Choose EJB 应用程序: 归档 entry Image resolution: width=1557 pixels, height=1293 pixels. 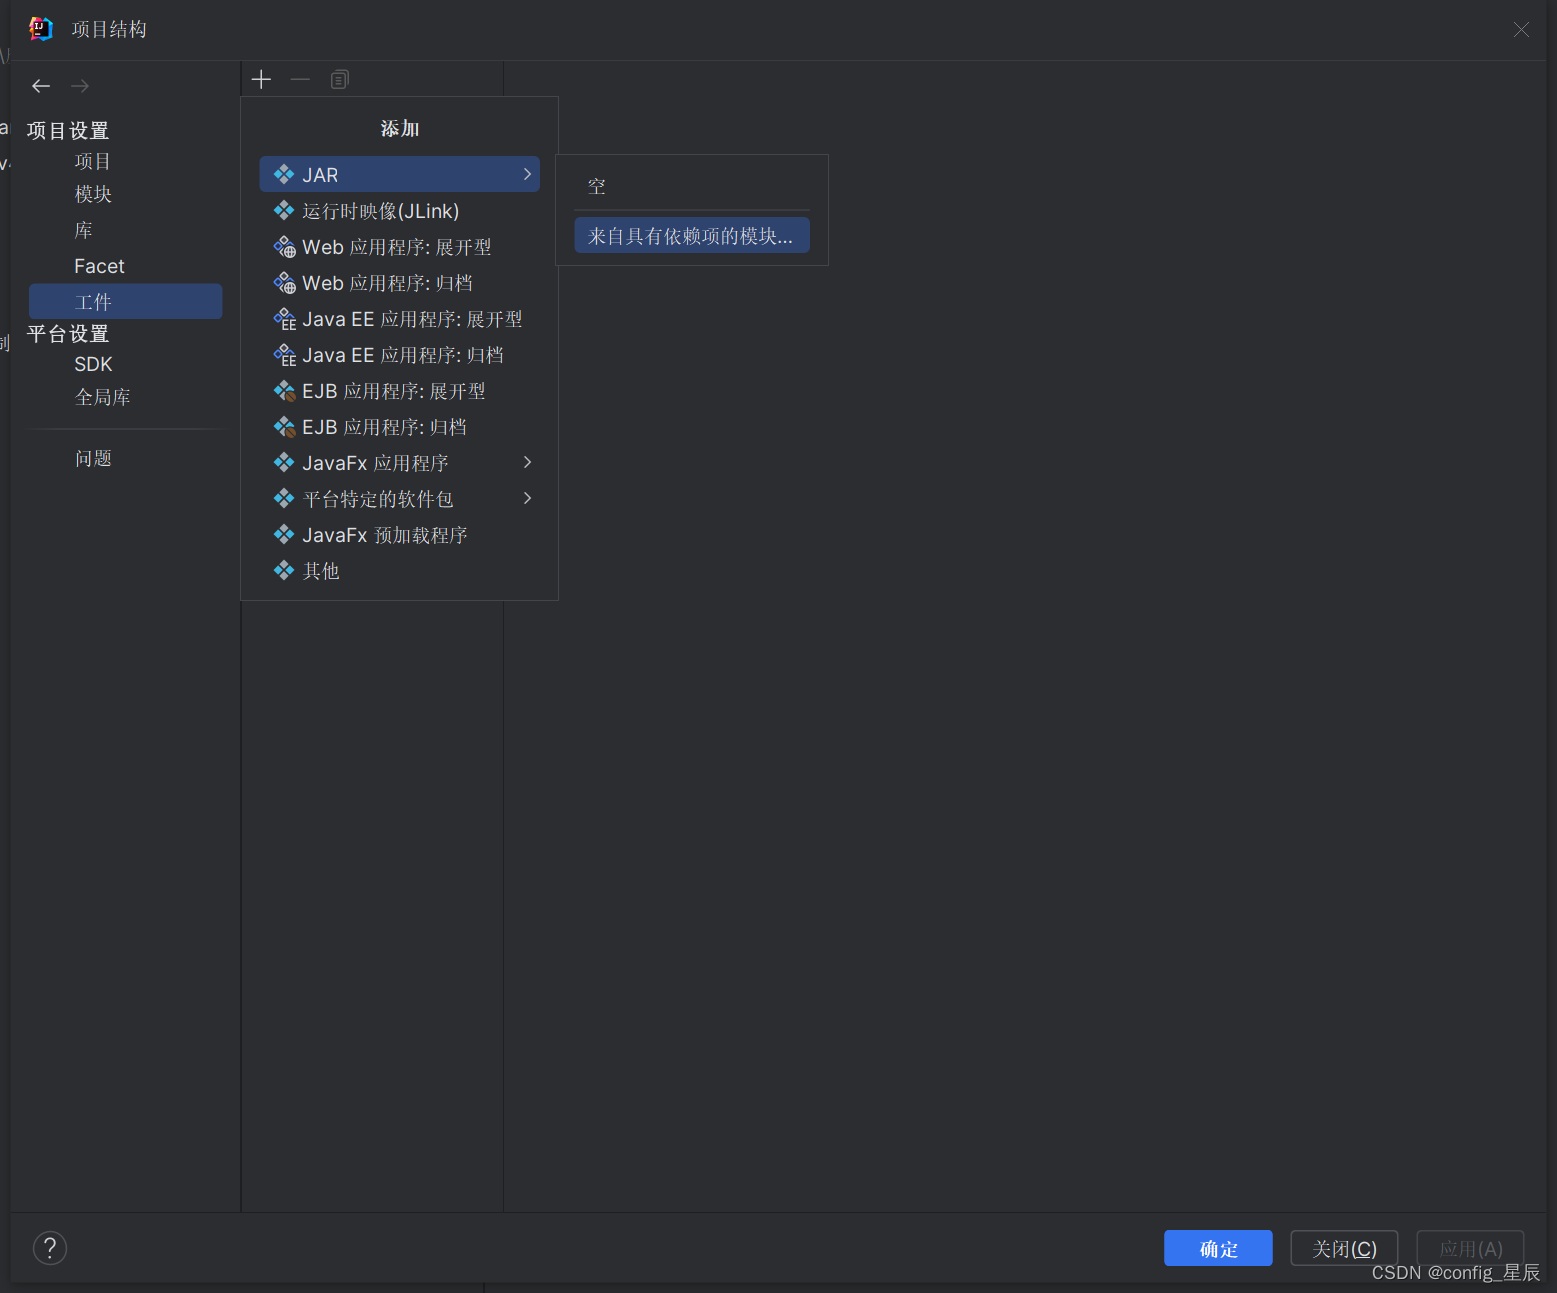pos(399,427)
